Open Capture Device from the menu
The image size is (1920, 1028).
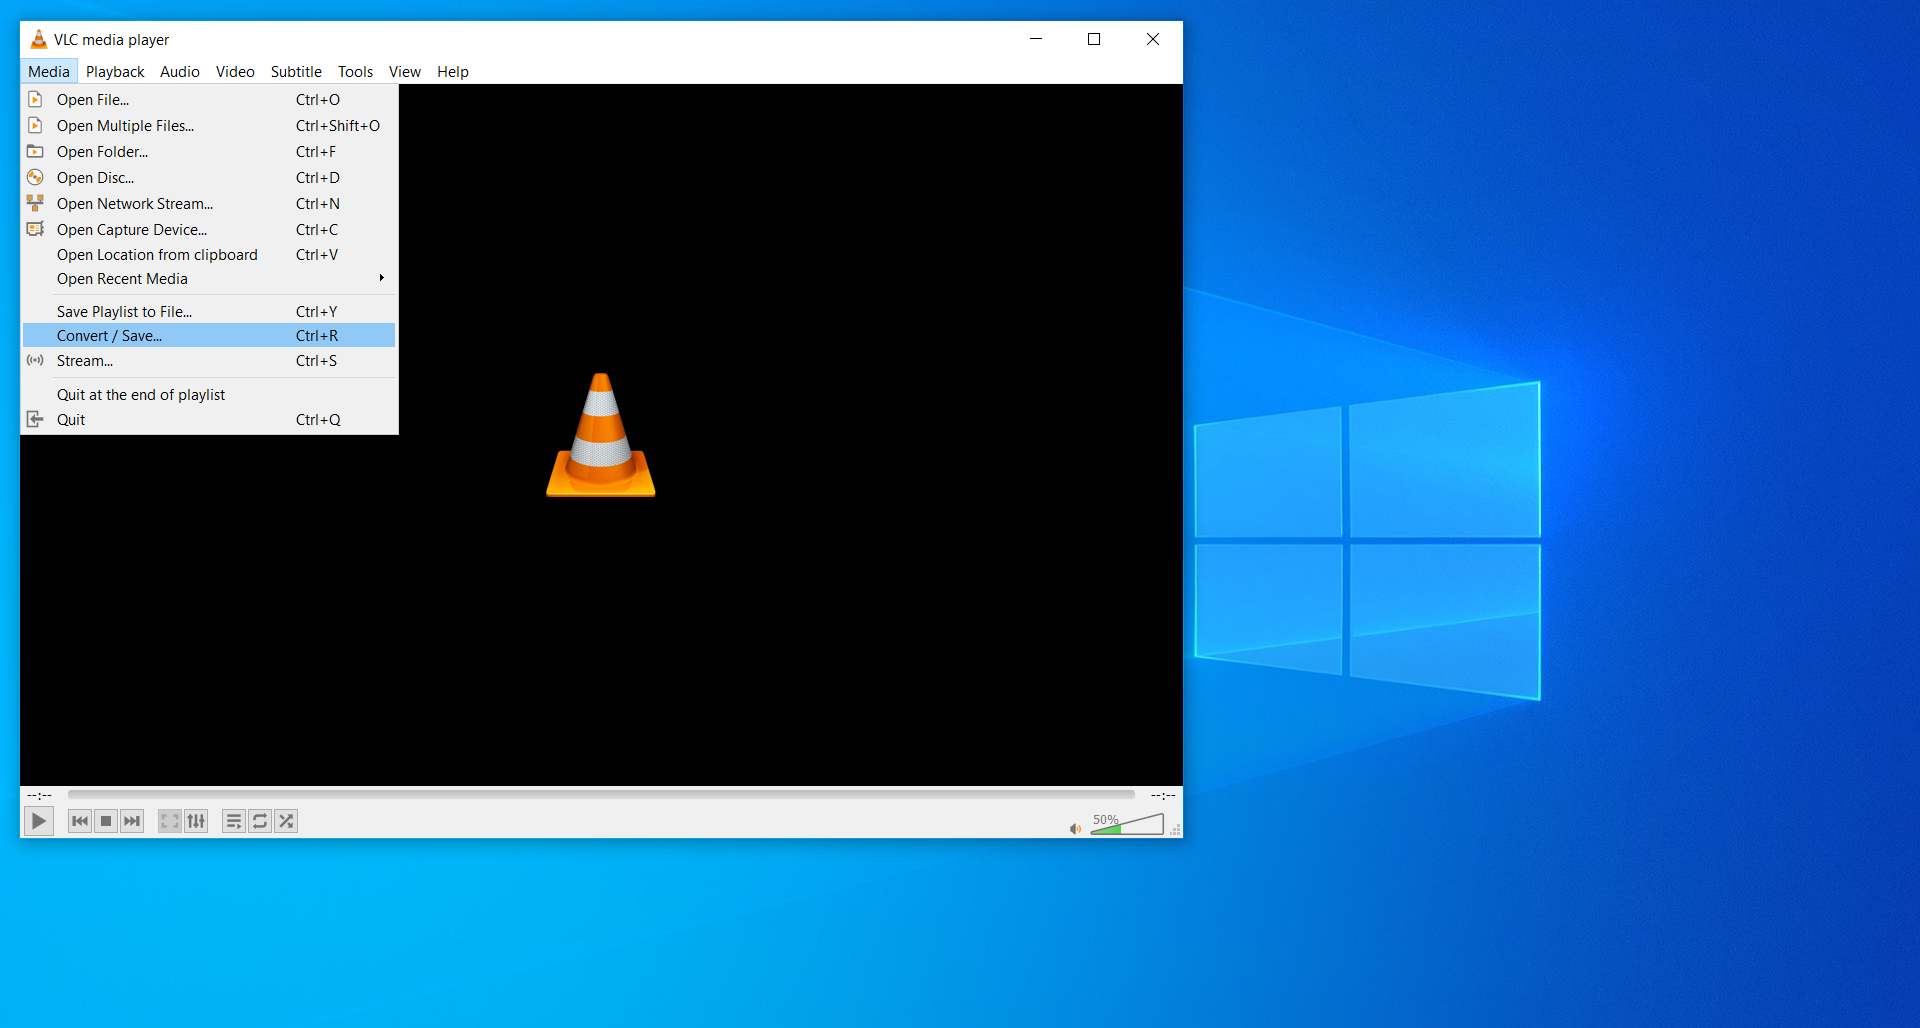coord(132,230)
